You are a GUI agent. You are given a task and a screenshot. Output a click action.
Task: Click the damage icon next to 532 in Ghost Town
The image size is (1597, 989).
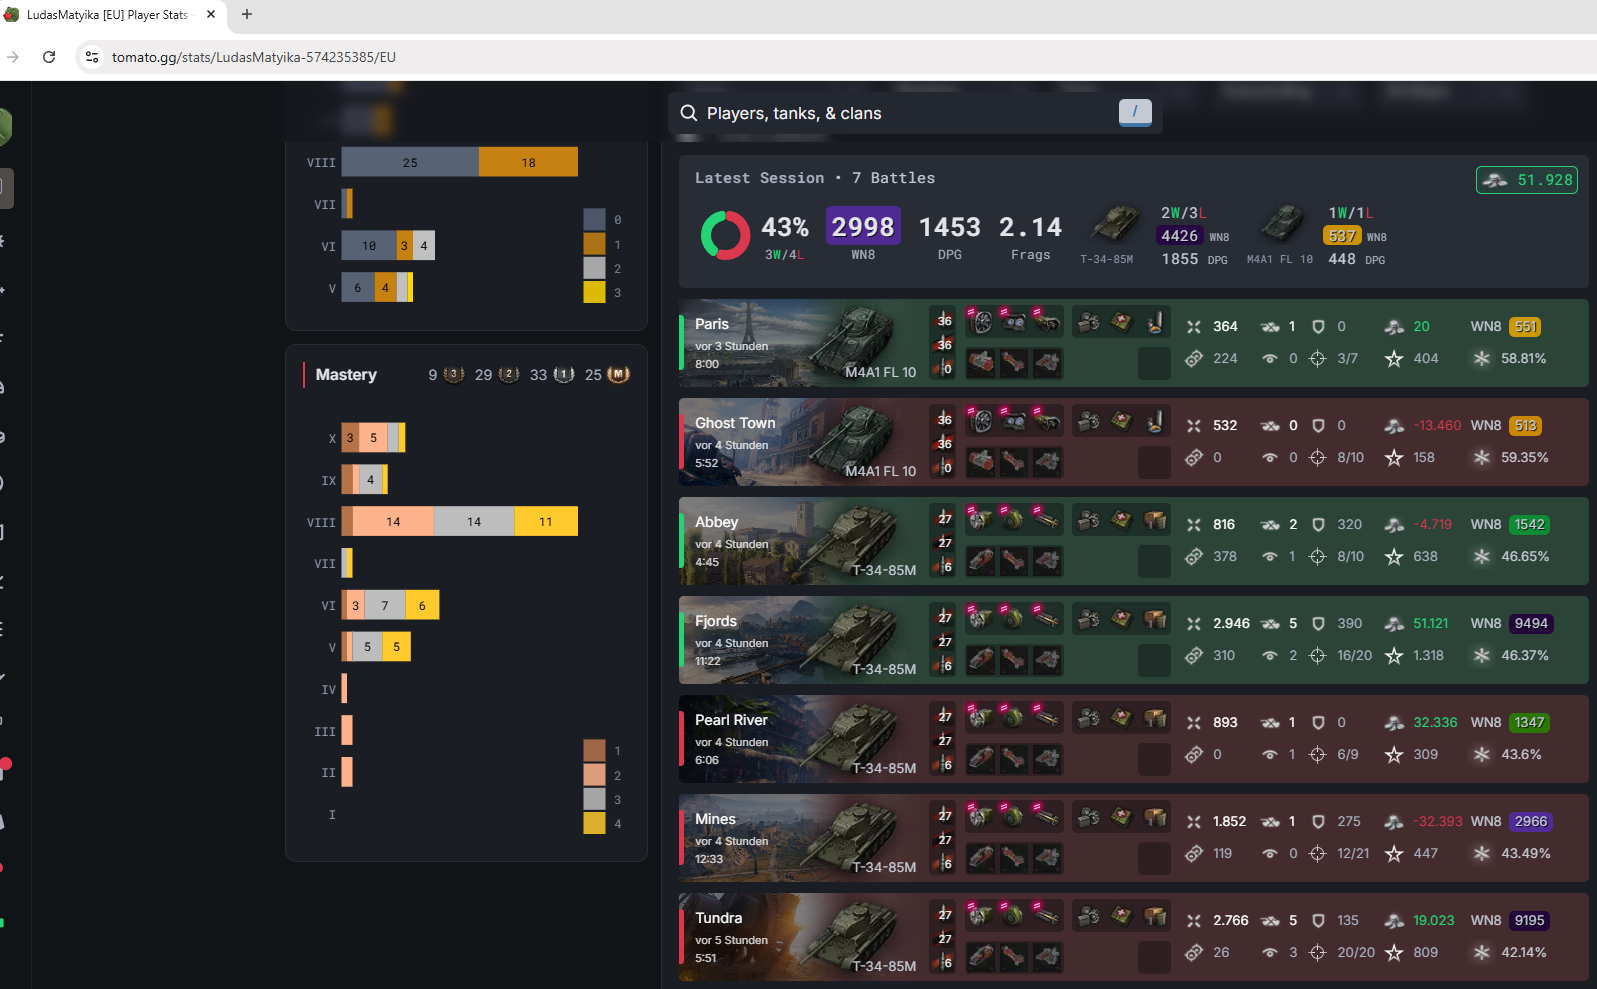click(1194, 426)
